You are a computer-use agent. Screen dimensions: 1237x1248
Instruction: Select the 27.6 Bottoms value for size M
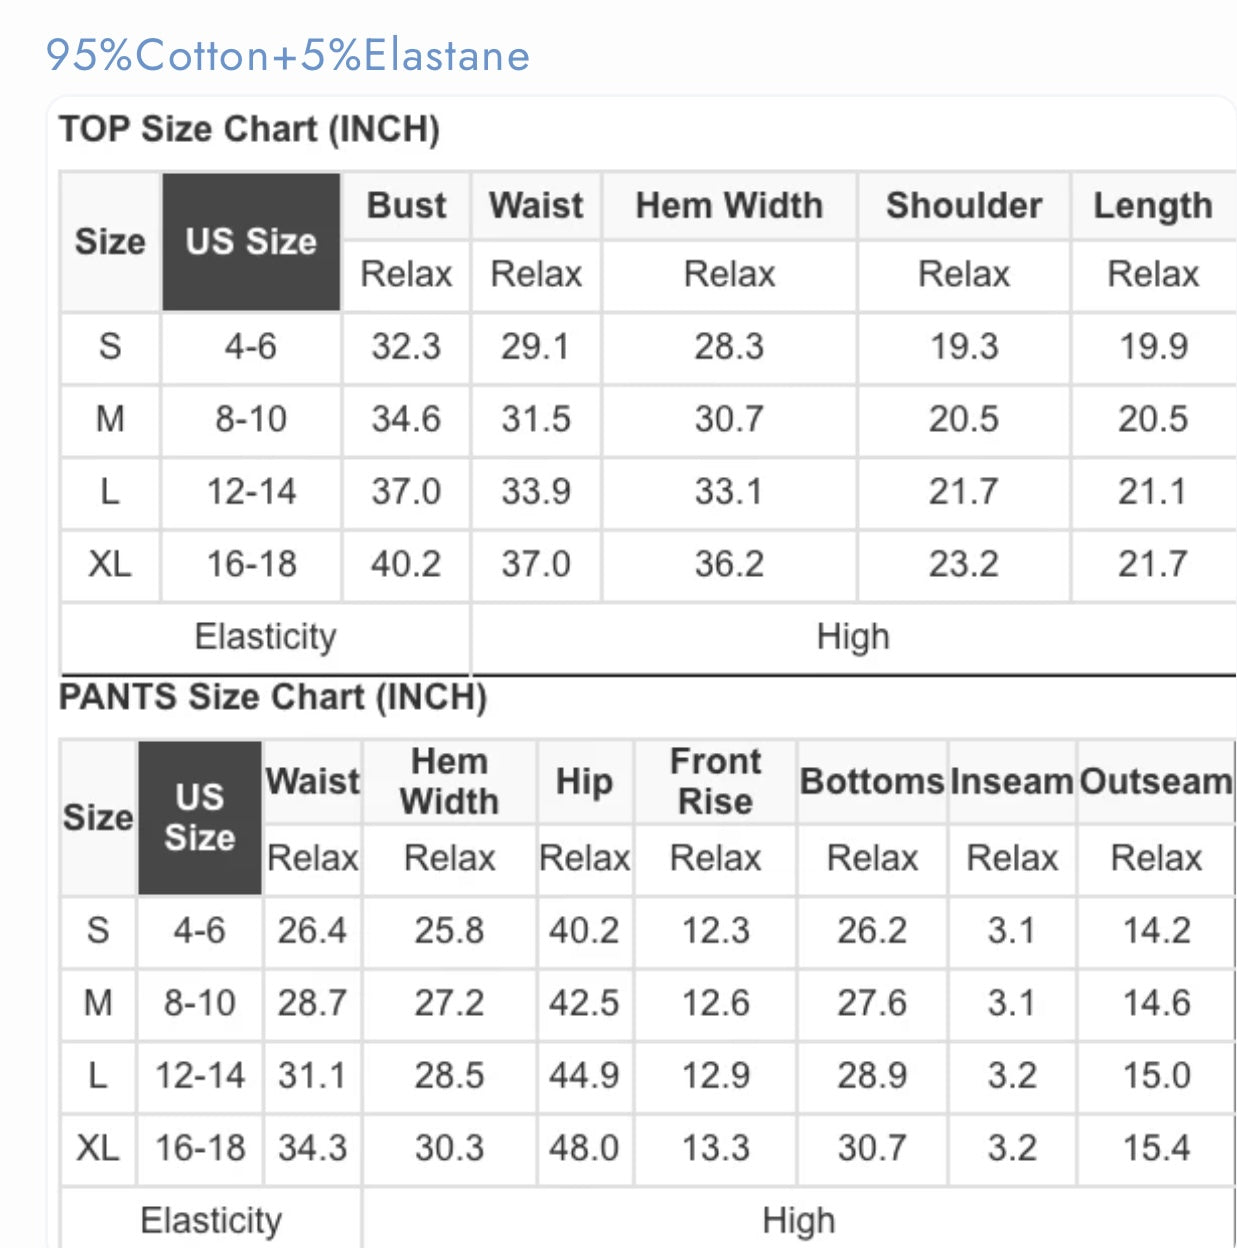872,1003
